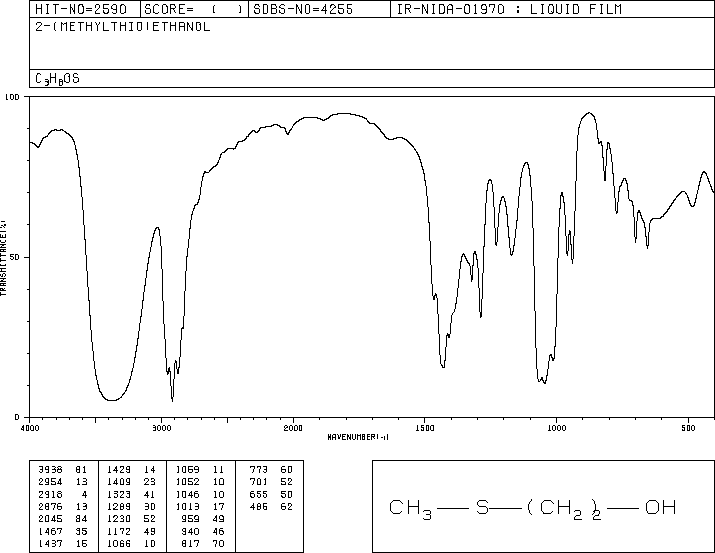Select the 940 peak table entry
715x553 pixels.
pos(202,531)
